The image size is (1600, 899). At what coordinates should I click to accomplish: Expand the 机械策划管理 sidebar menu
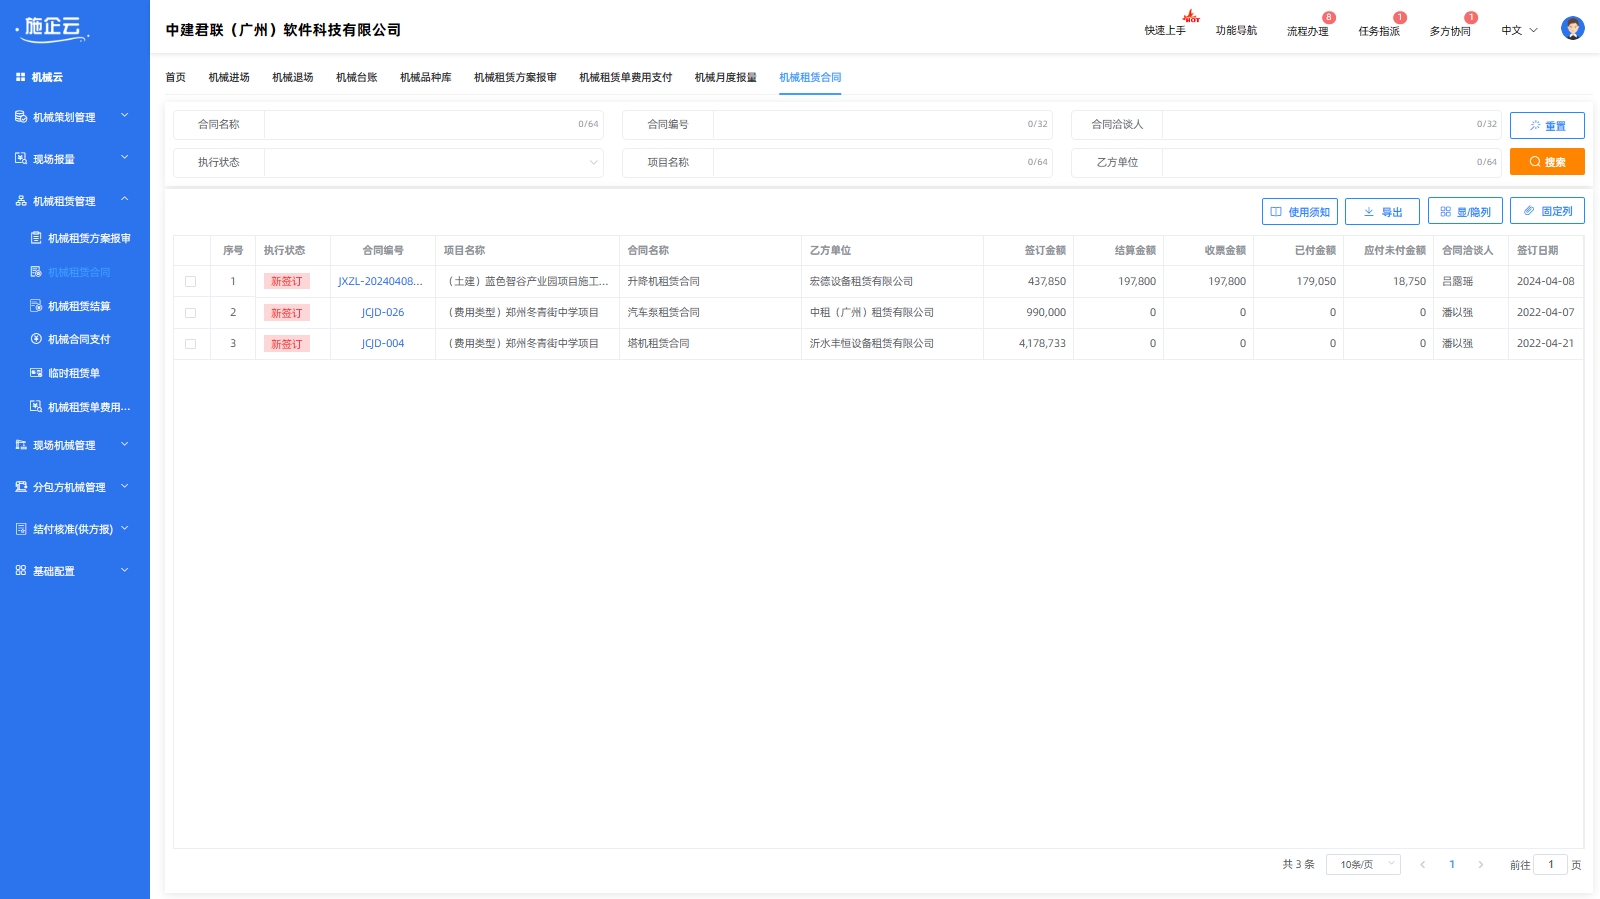(74, 117)
